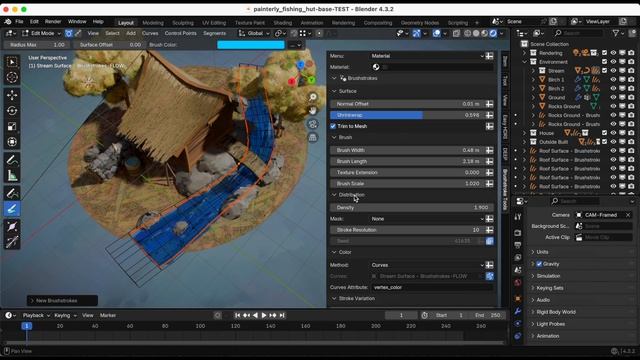Open the Scene properties tab icon
The image size is (640, 360).
(518, 270)
